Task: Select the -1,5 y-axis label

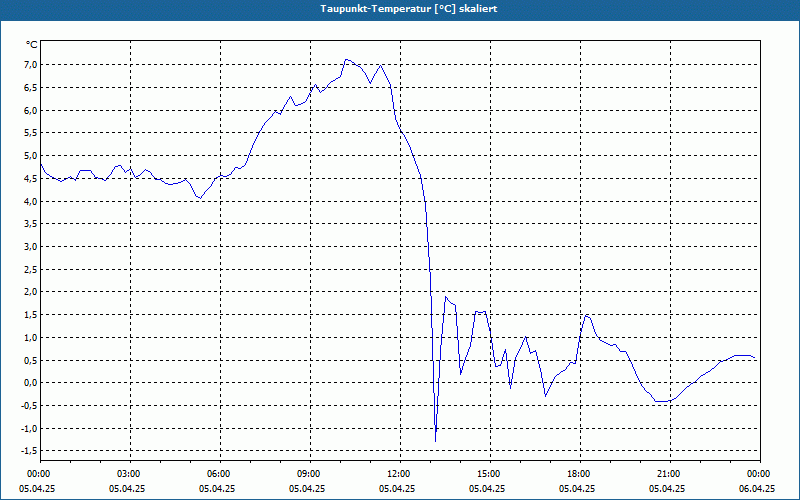Action: click(29, 452)
